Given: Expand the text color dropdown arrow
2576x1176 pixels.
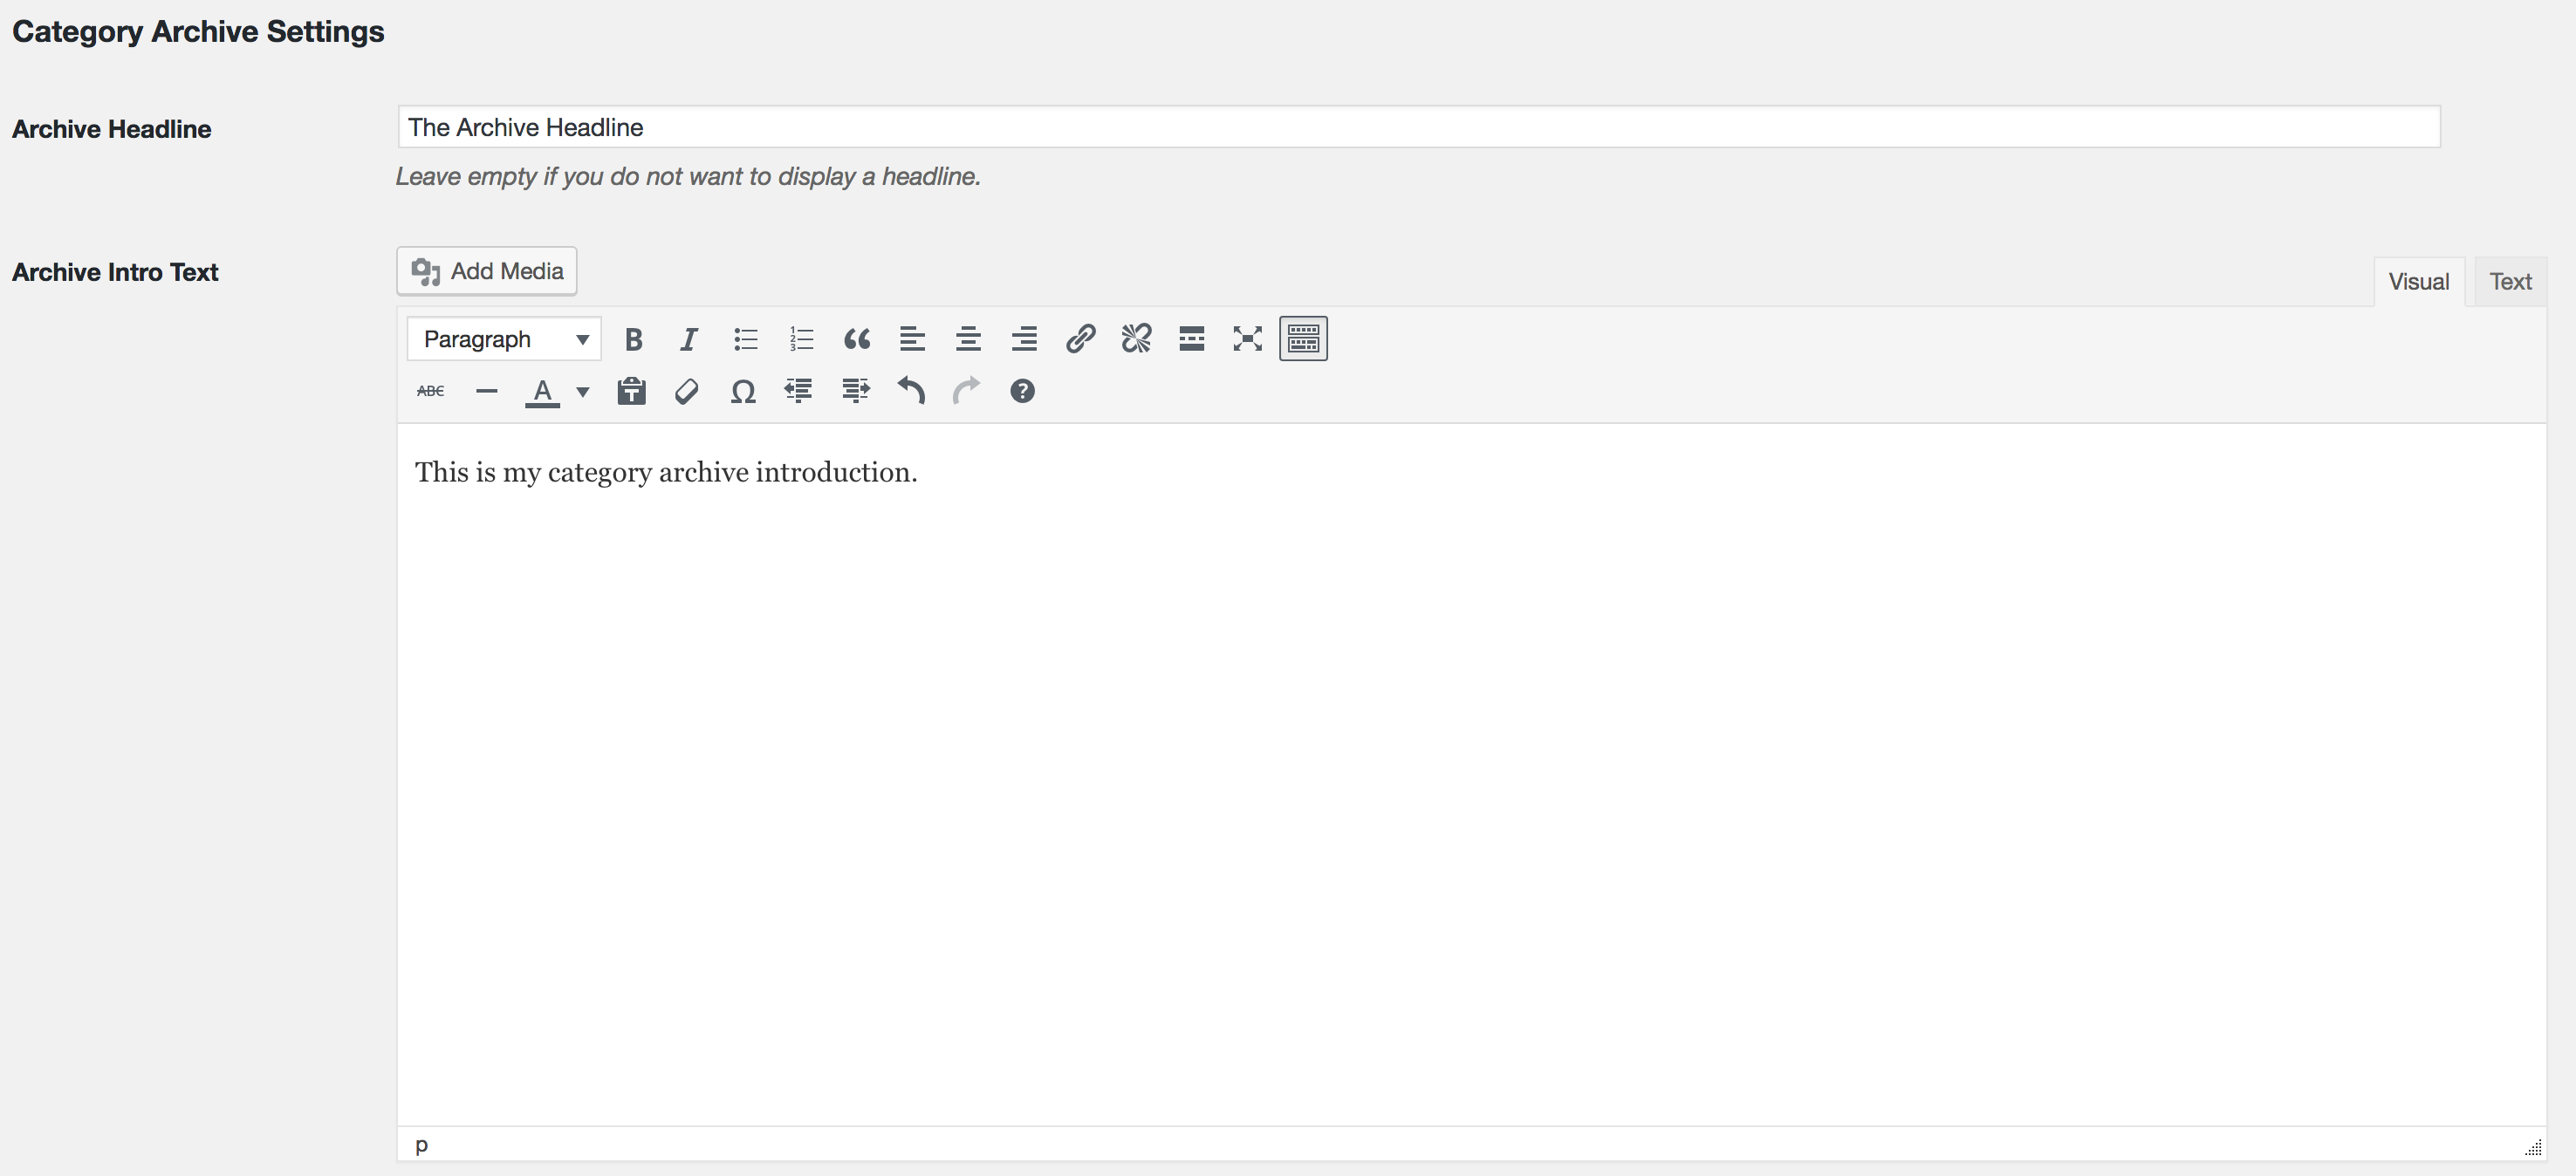Looking at the screenshot, I should point(583,392).
